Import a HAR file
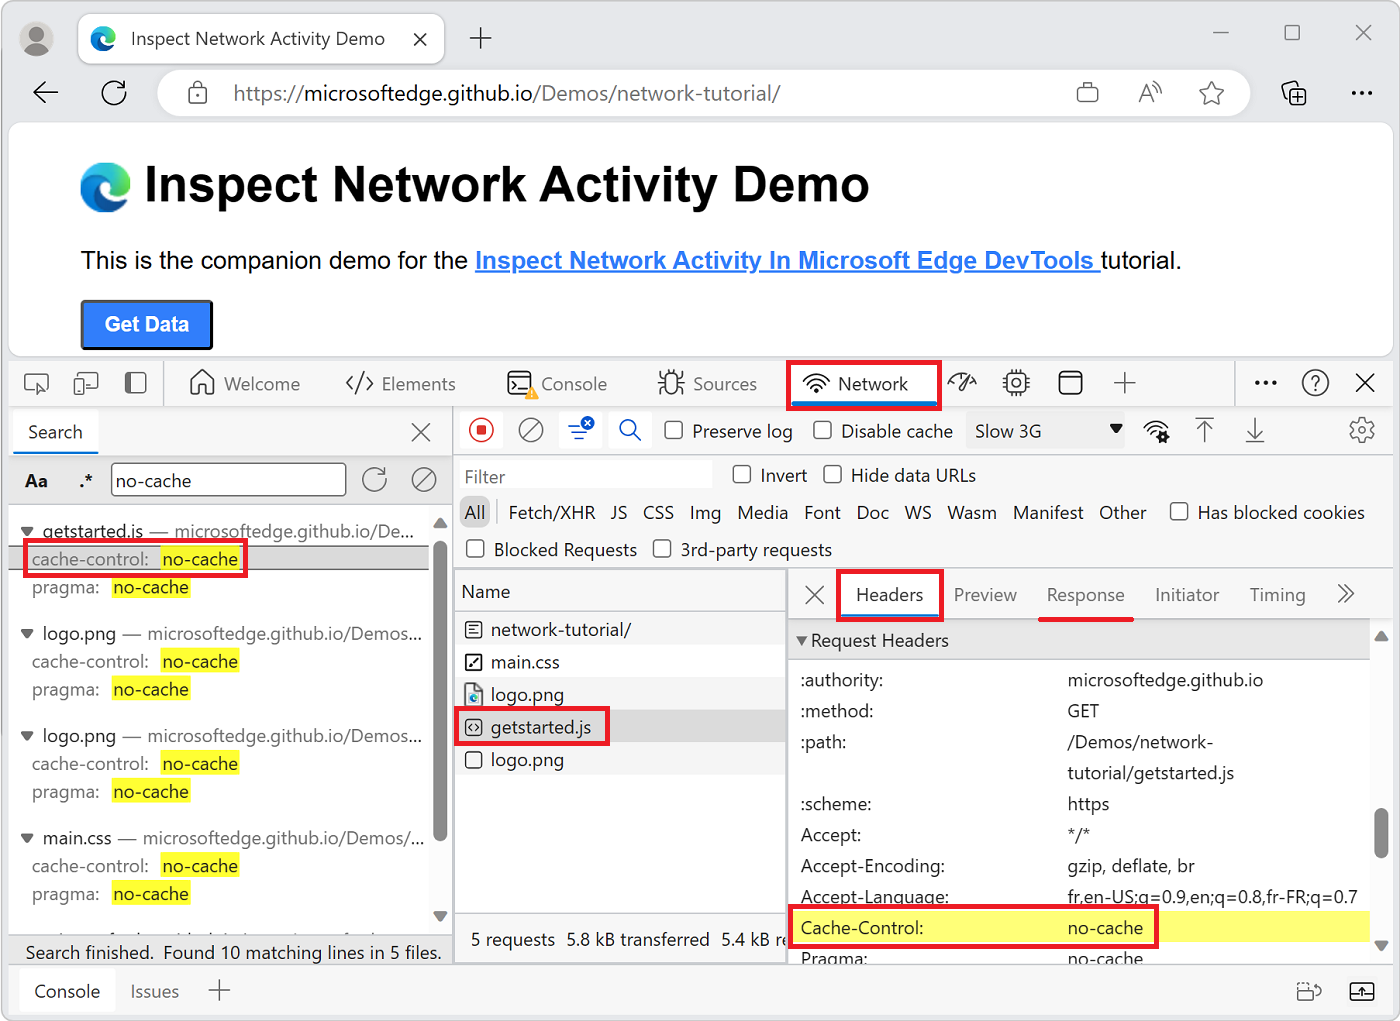 1205,430
